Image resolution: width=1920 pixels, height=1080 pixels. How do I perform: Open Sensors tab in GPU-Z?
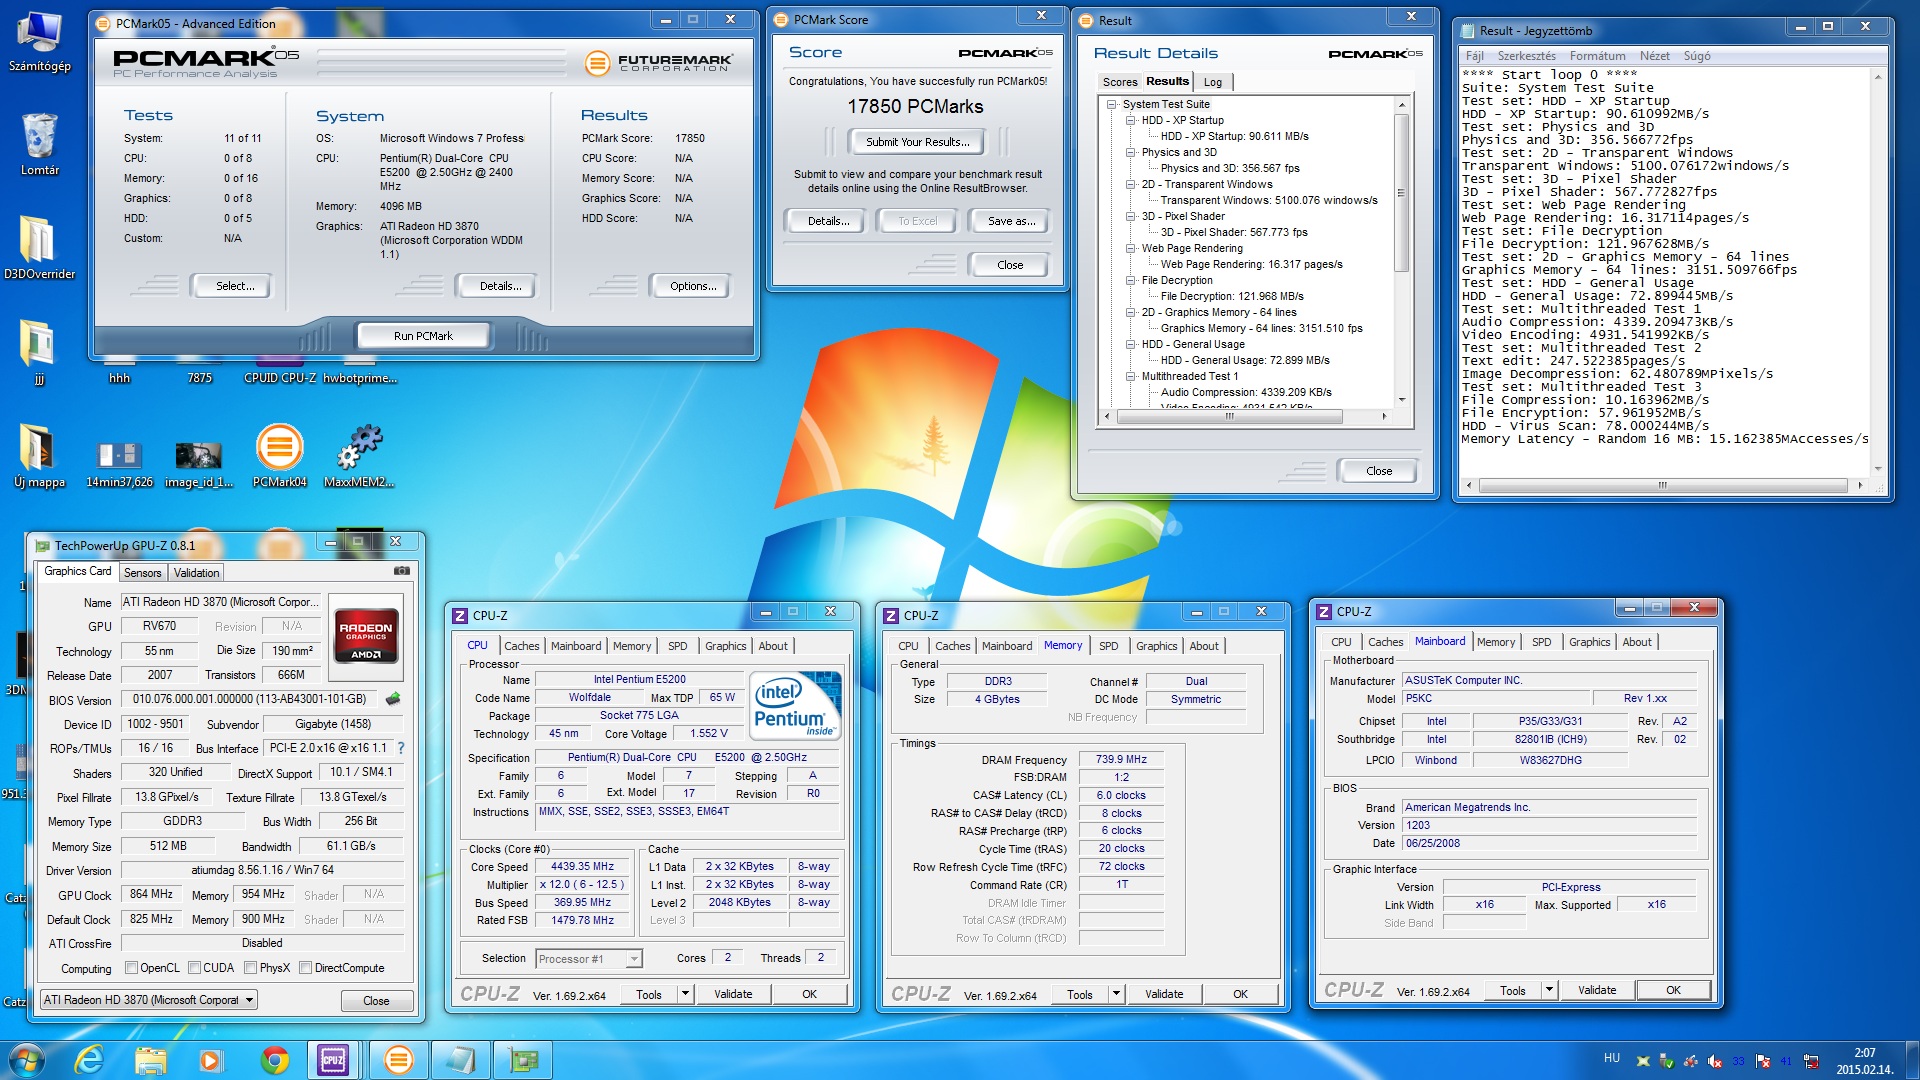pyautogui.click(x=142, y=573)
